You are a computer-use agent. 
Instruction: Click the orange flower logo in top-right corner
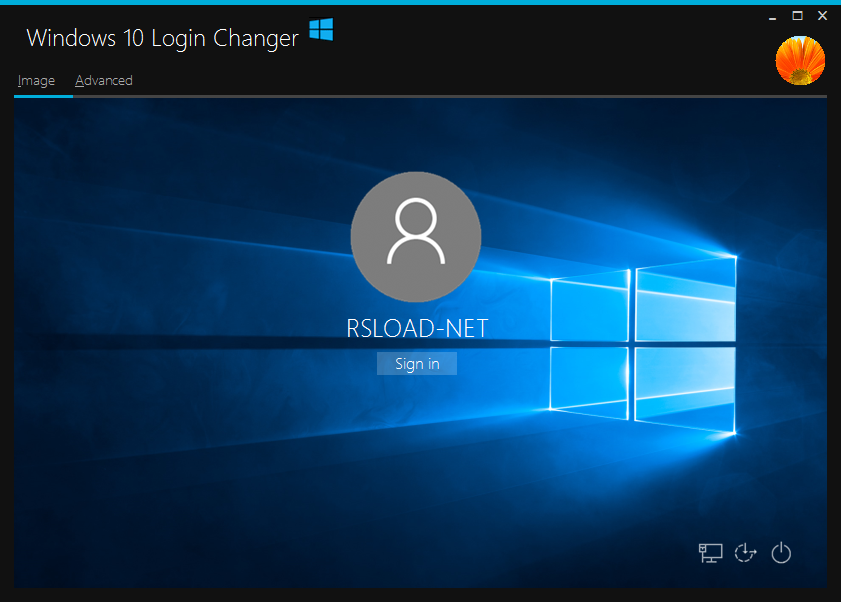pos(800,60)
